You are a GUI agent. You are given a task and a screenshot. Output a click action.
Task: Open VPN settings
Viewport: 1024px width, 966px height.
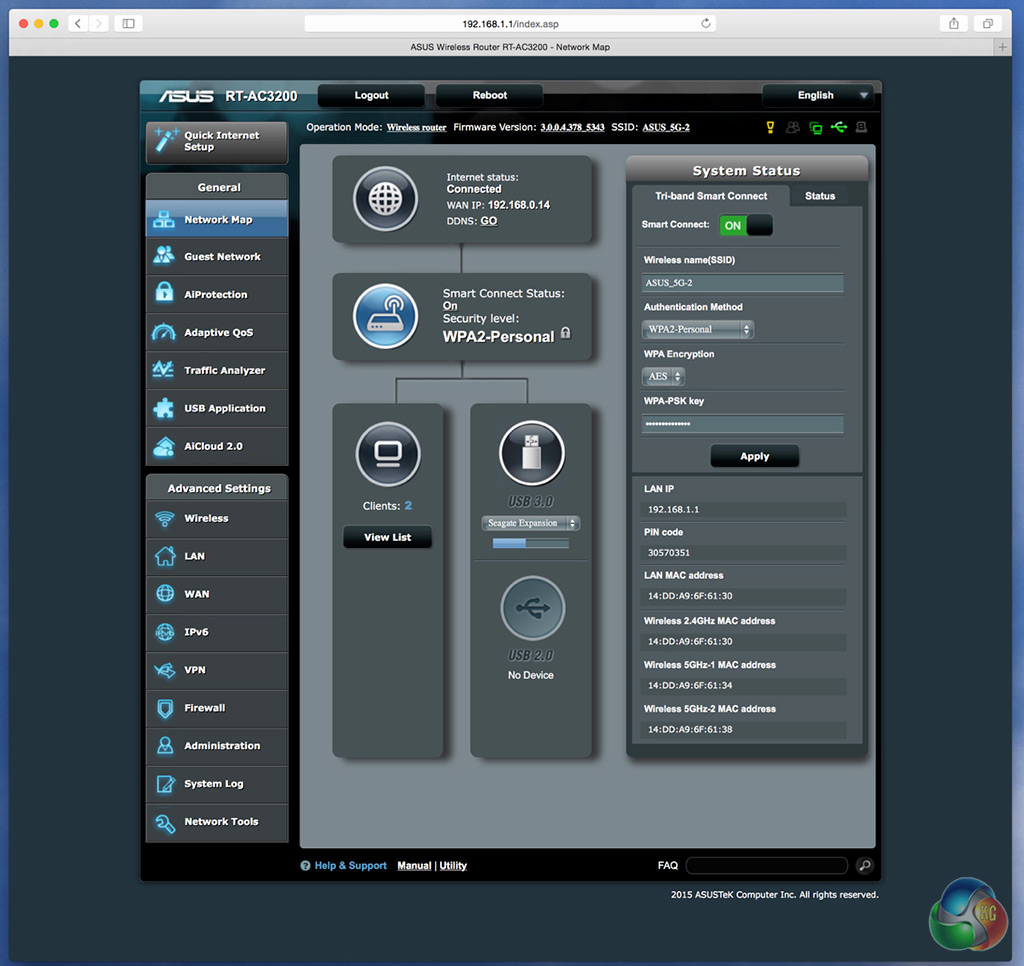(x=217, y=670)
